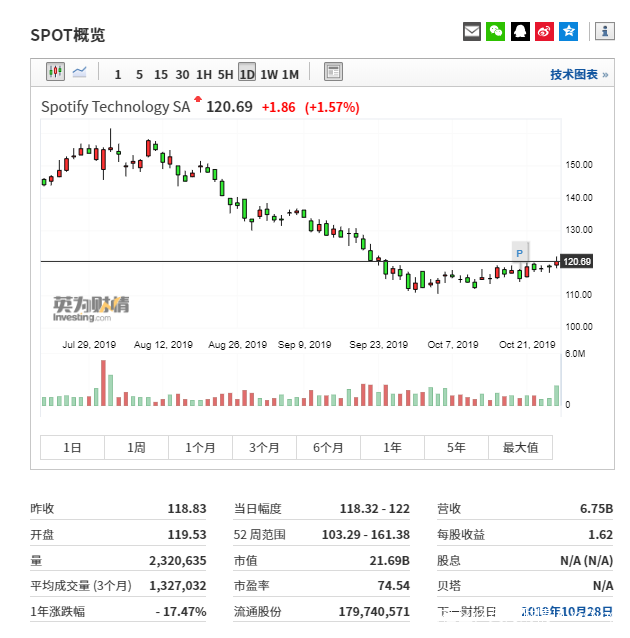Select the 1W interval
The height and width of the screenshot is (638, 630).
(269, 74)
